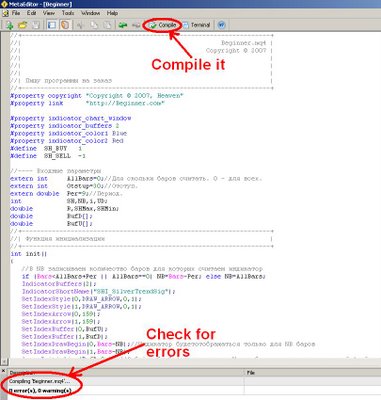The height and width of the screenshot is (400, 381).
Task: Click the Terminal button
Action: point(196,25)
